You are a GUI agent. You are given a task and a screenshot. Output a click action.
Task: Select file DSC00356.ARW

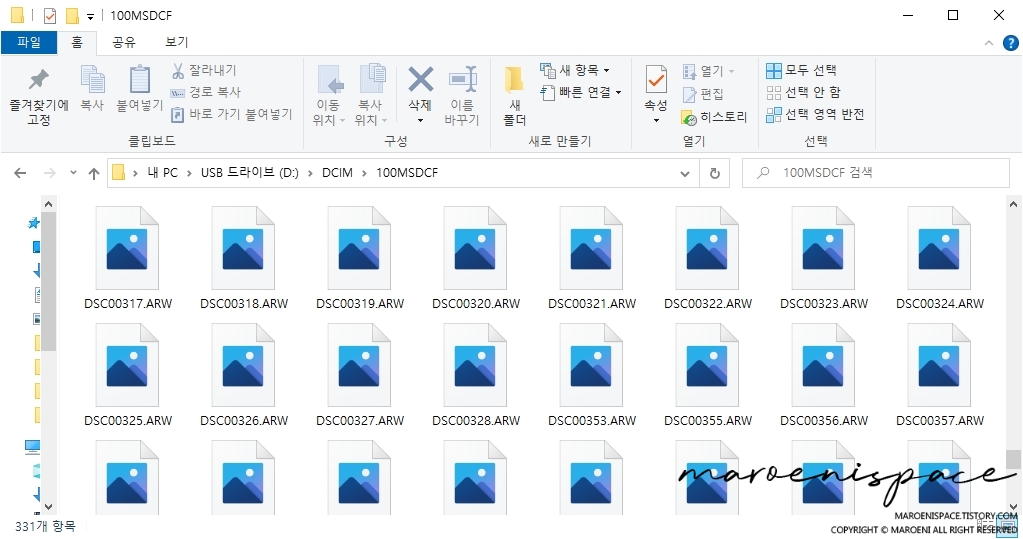pos(824,375)
